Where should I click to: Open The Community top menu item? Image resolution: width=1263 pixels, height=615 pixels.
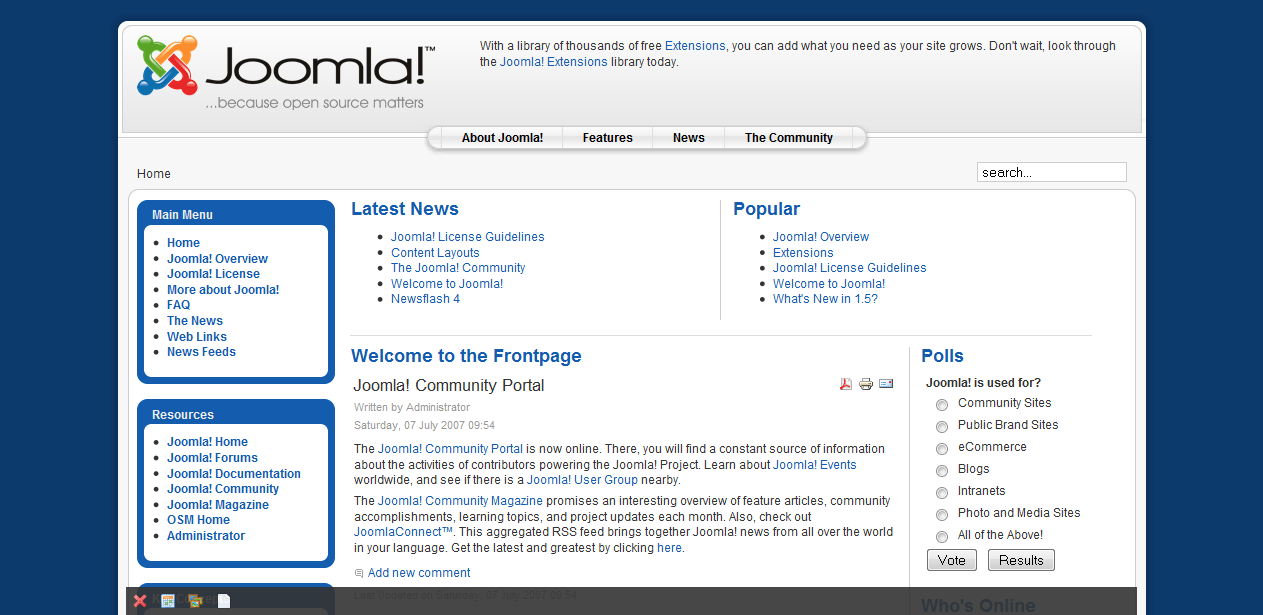tap(789, 138)
